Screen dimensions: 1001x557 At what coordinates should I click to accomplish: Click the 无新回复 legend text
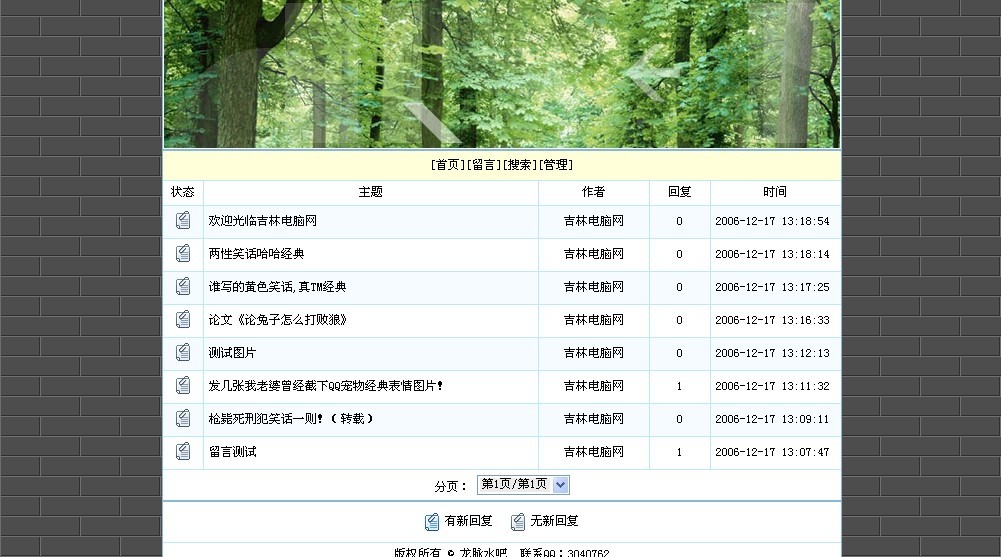click(x=554, y=521)
